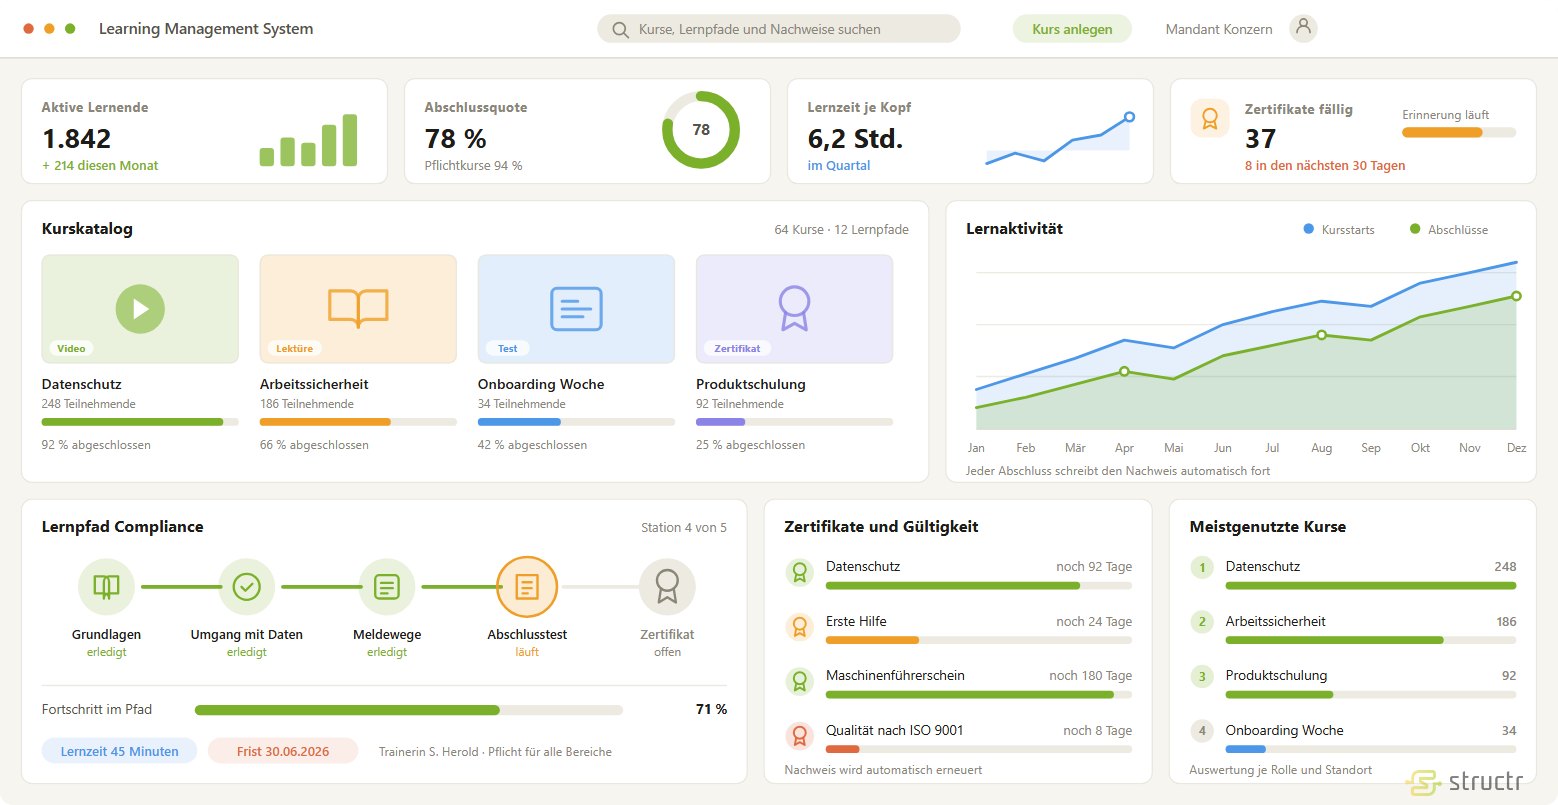
Task: Open the Arbeitssicherheit book icon
Action: [x=358, y=309]
